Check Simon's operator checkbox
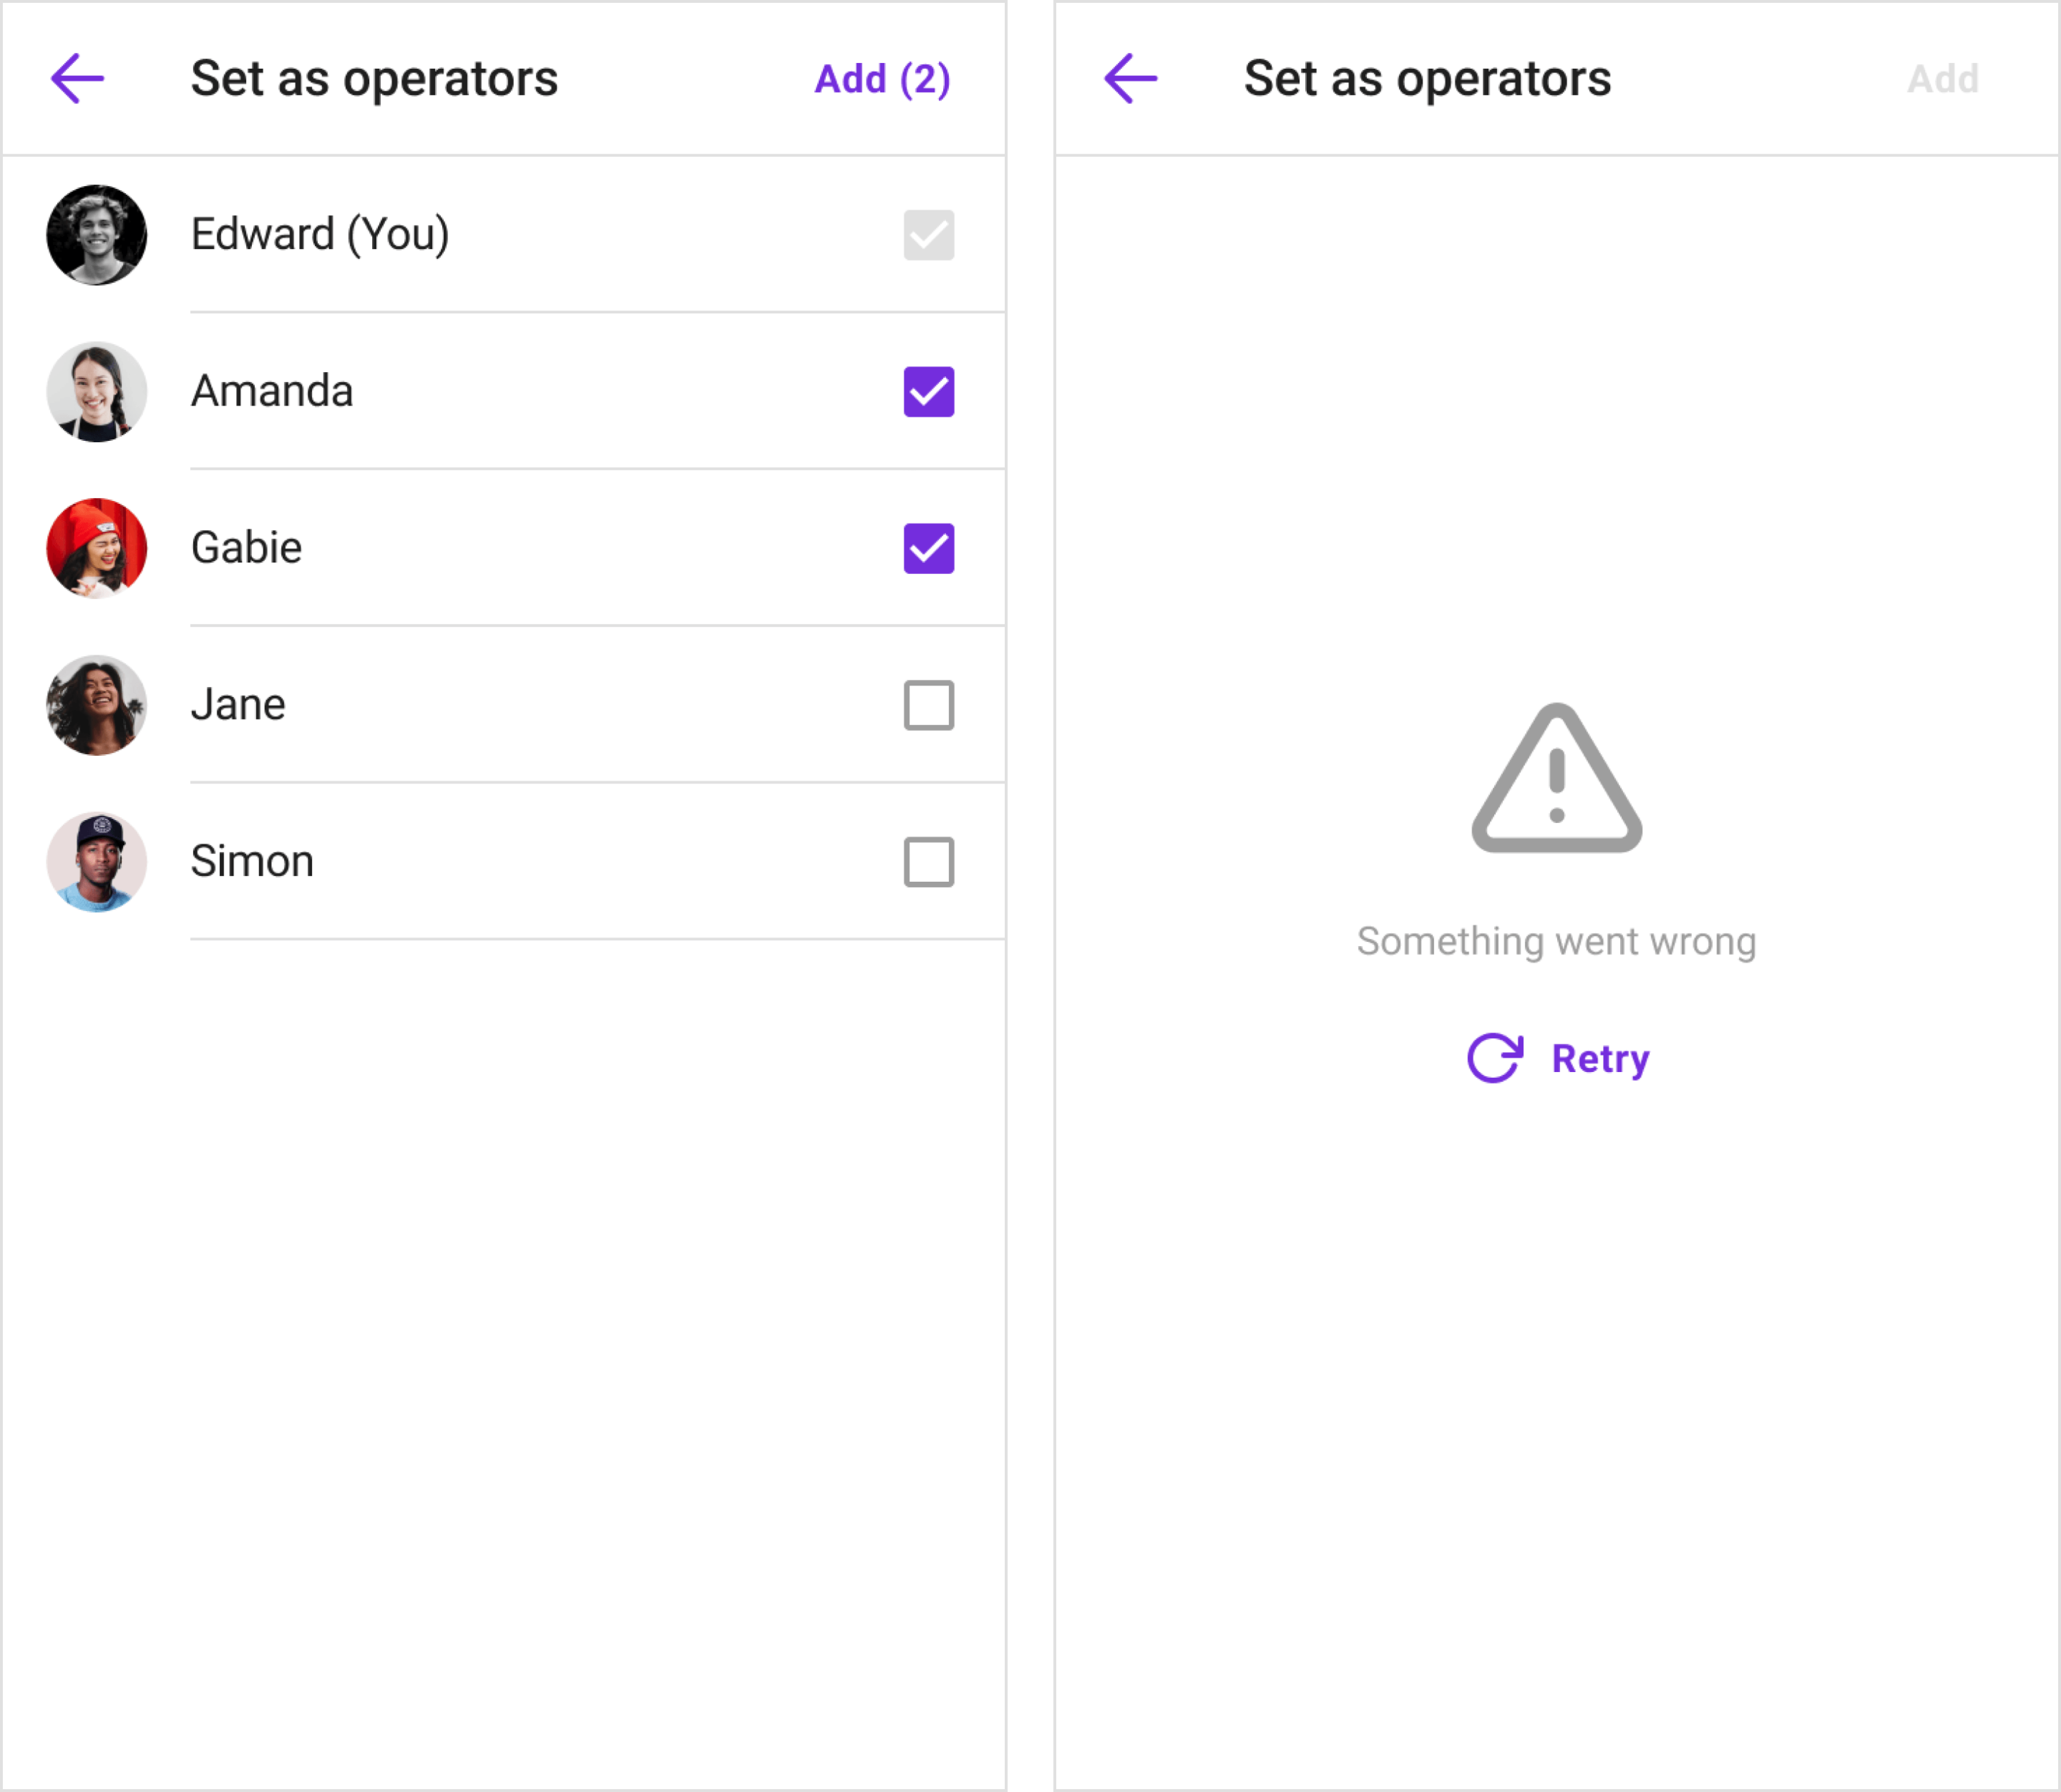This screenshot has height=1792, width=2061. point(928,862)
